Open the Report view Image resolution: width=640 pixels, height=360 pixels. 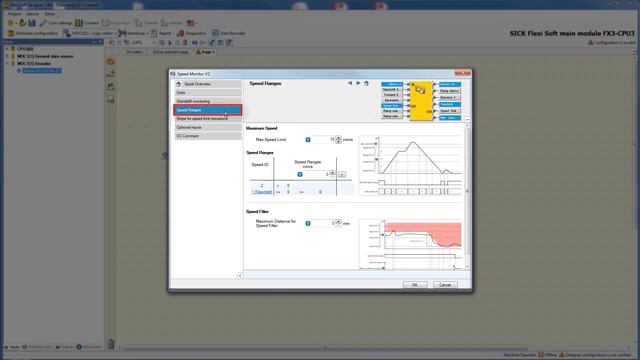coord(162,33)
